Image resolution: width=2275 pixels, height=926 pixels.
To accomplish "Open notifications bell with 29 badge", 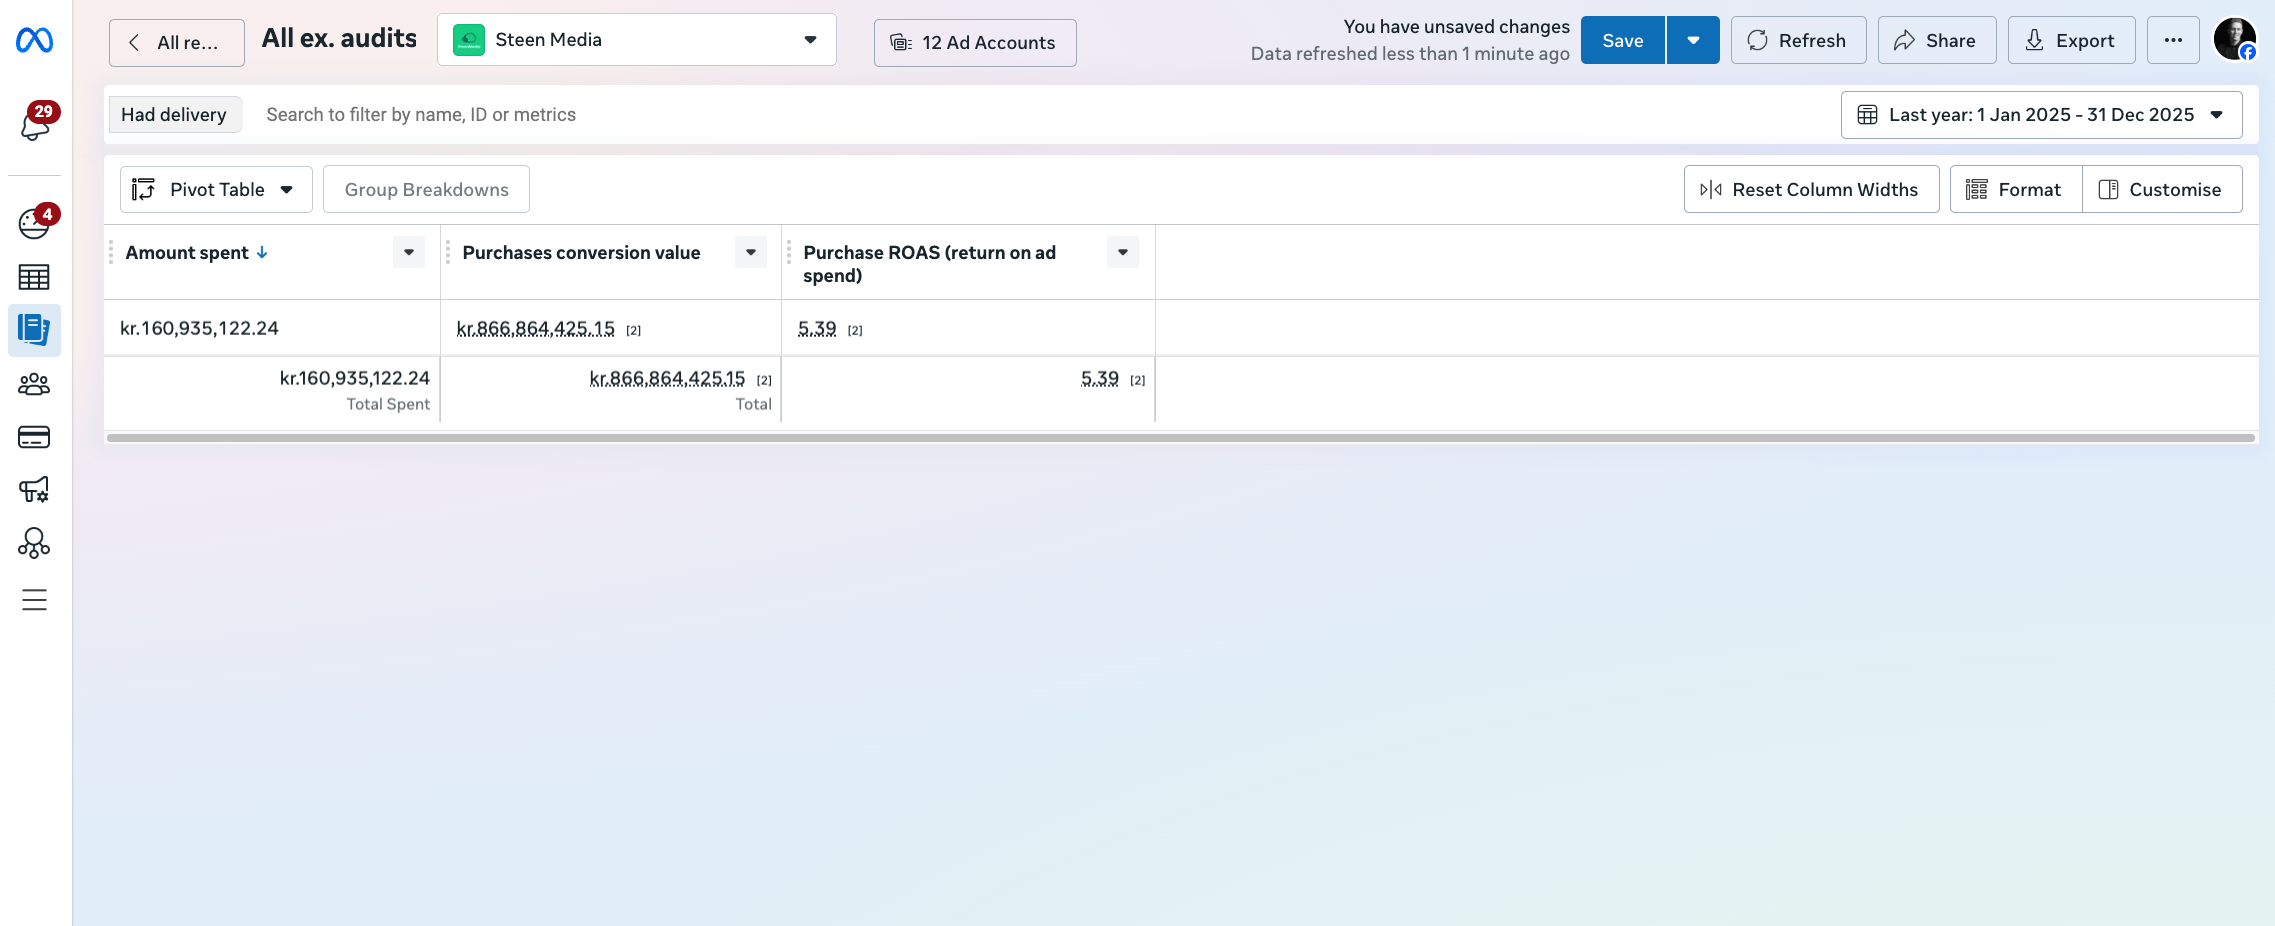I will pyautogui.click(x=35, y=124).
